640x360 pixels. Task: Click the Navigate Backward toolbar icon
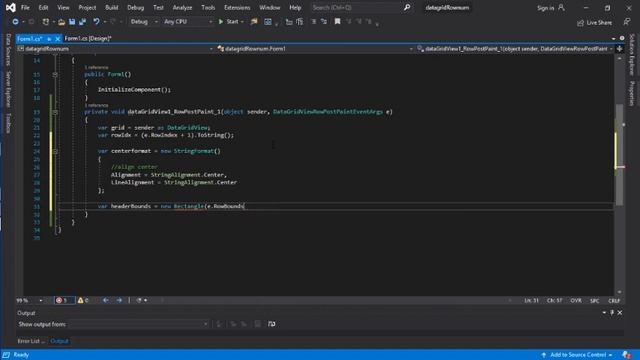15,22
